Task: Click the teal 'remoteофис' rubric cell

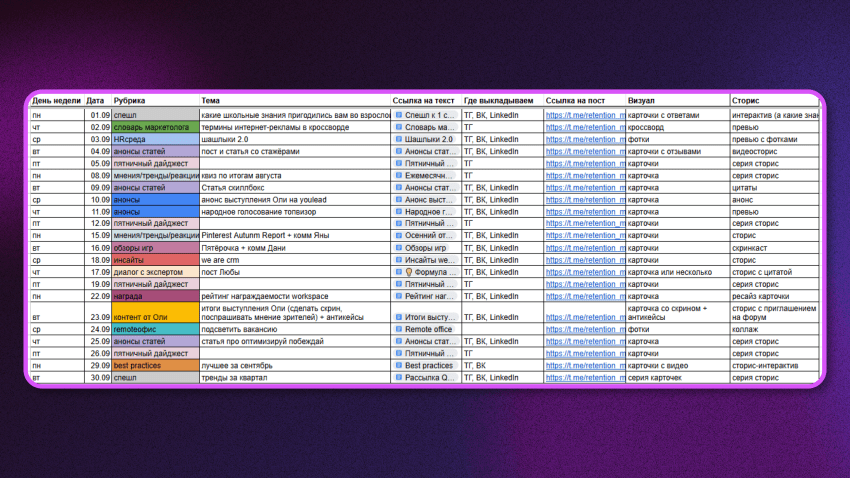Action: (156, 330)
